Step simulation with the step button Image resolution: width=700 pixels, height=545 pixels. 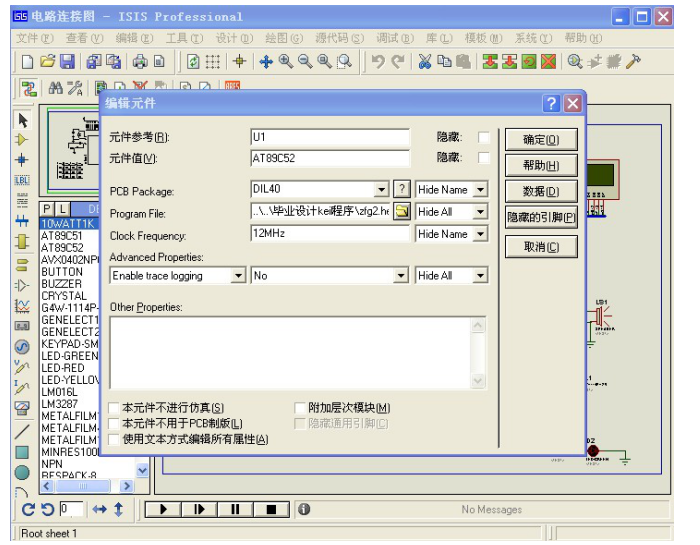199,509
